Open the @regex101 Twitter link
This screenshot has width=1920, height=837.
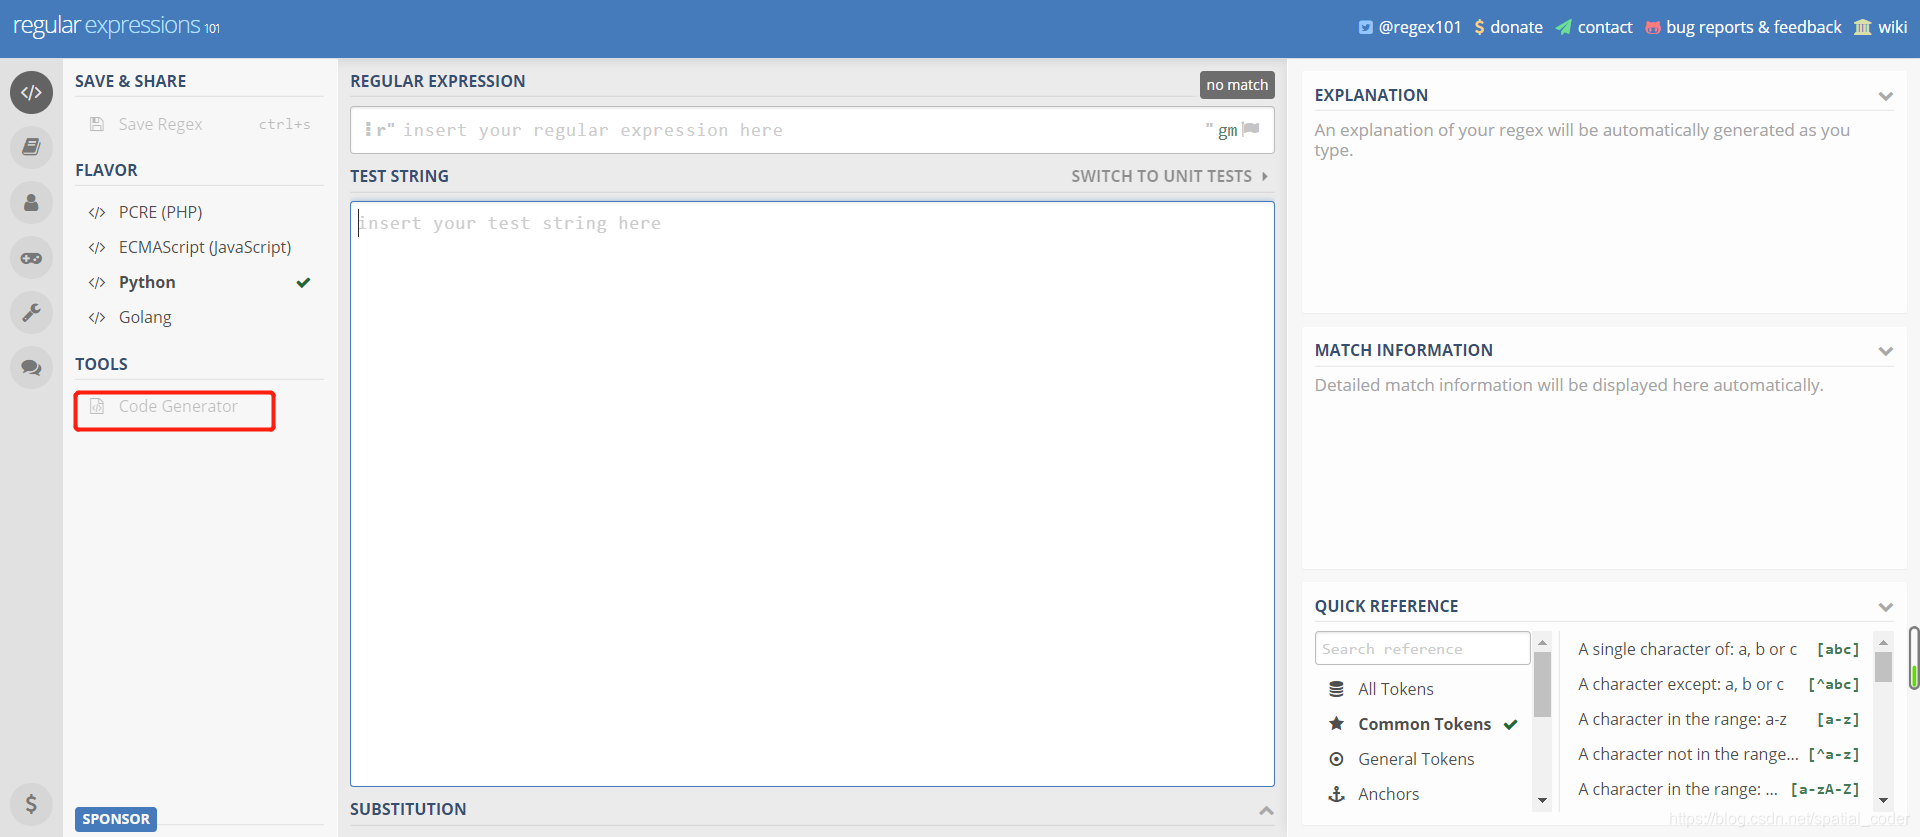pyautogui.click(x=1410, y=28)
